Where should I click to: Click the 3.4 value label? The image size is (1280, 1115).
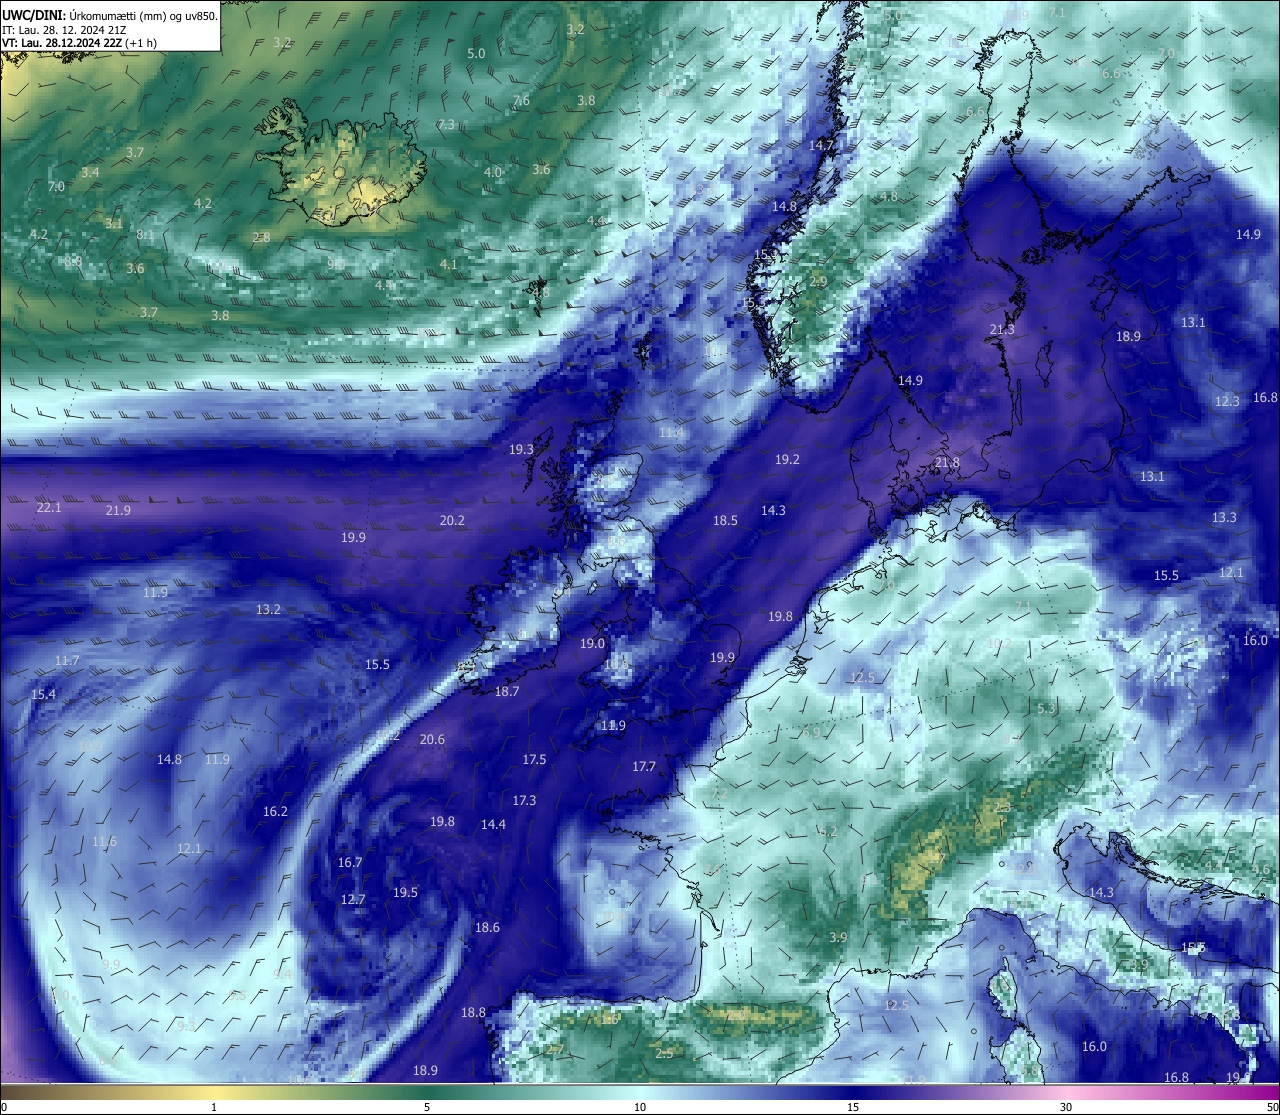click(x=90, y=173)
